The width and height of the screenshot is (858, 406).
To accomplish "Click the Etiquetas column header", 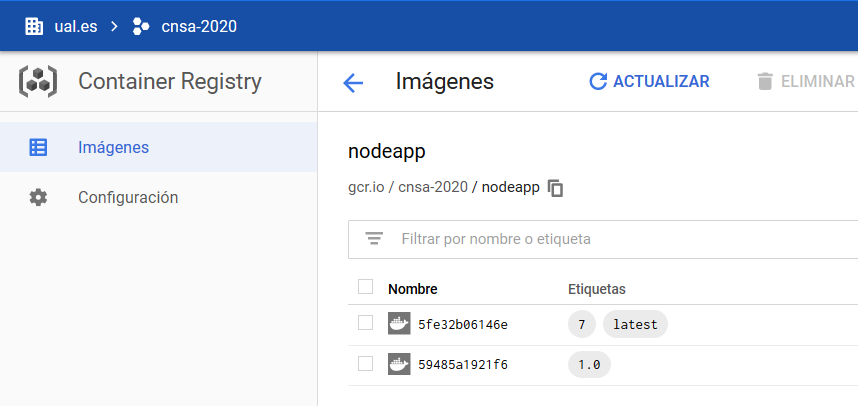I will 597,289.
